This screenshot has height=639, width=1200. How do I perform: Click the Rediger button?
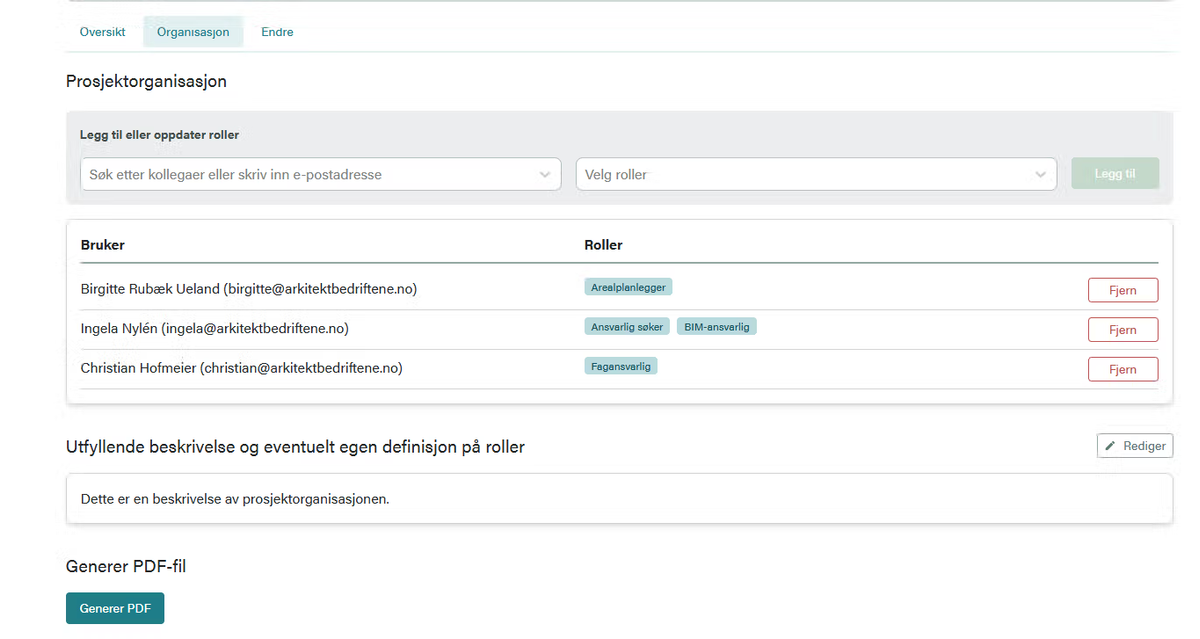click(1135, 446)
